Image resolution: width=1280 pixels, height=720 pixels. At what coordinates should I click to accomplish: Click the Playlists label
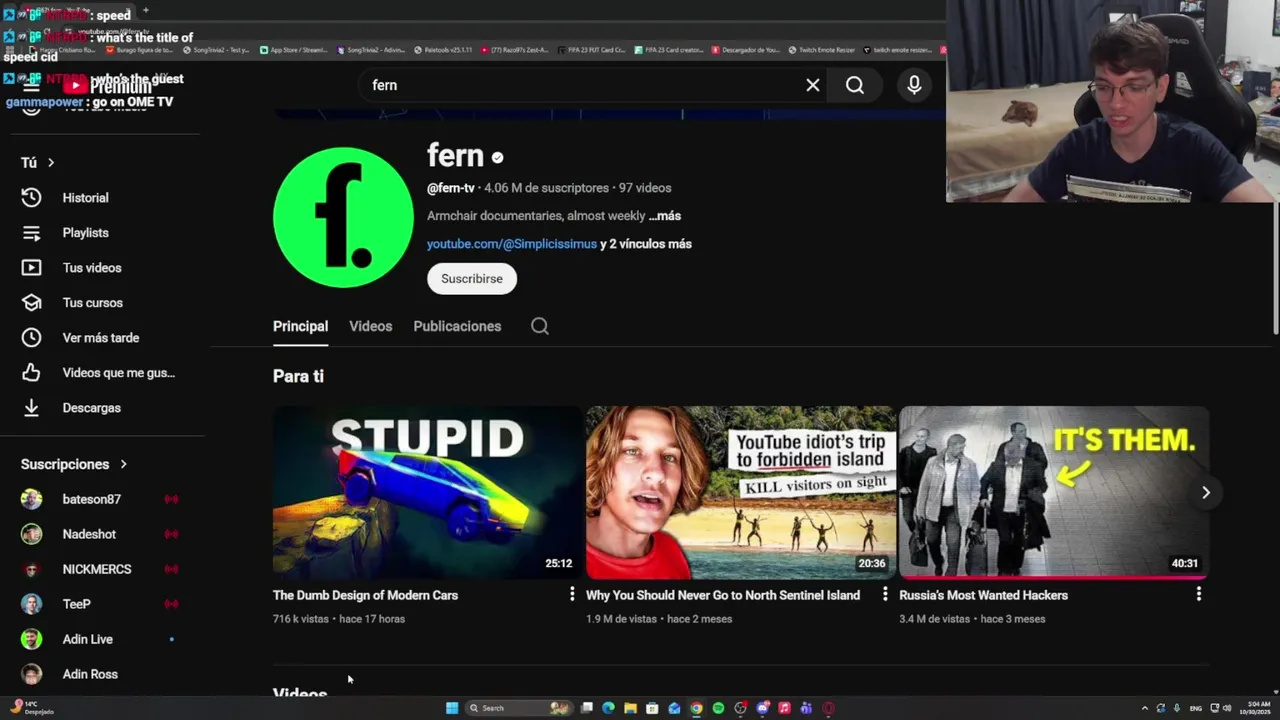[x=85, y=233]
